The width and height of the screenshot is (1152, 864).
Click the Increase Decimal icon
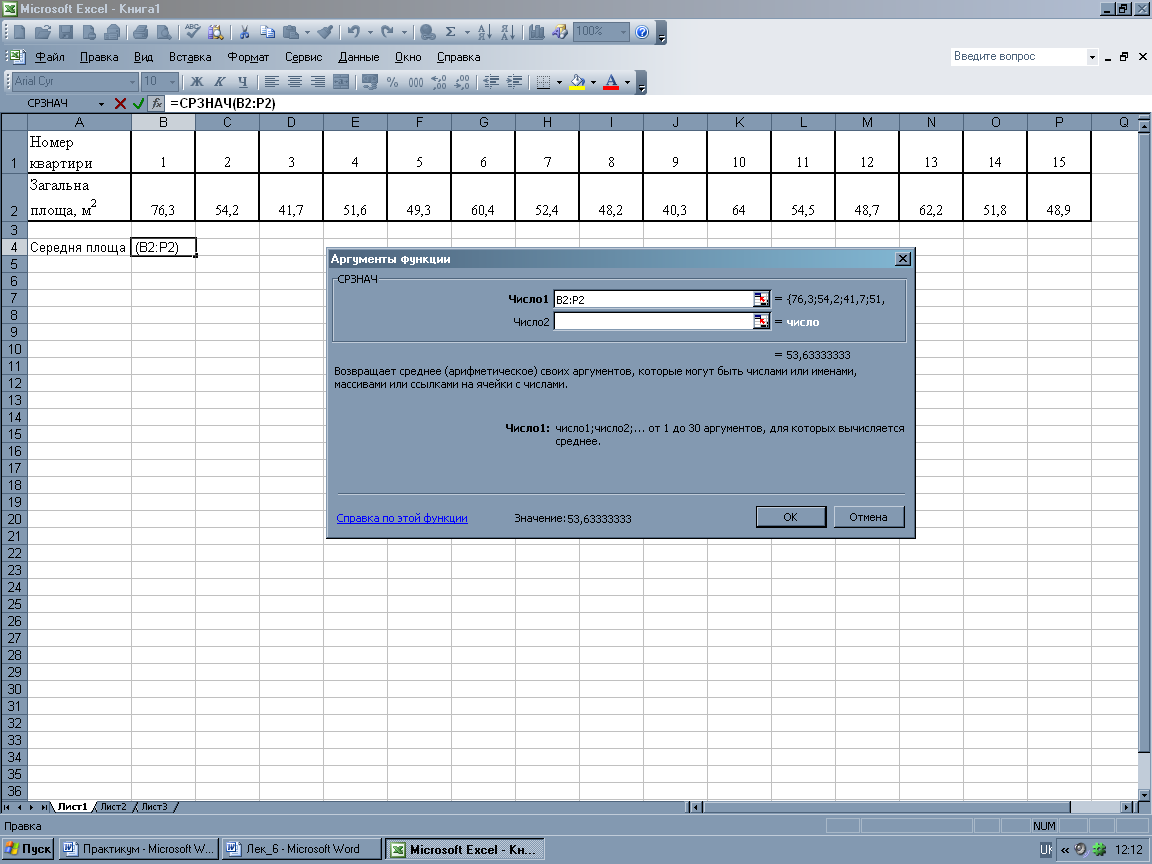point(439,82)
